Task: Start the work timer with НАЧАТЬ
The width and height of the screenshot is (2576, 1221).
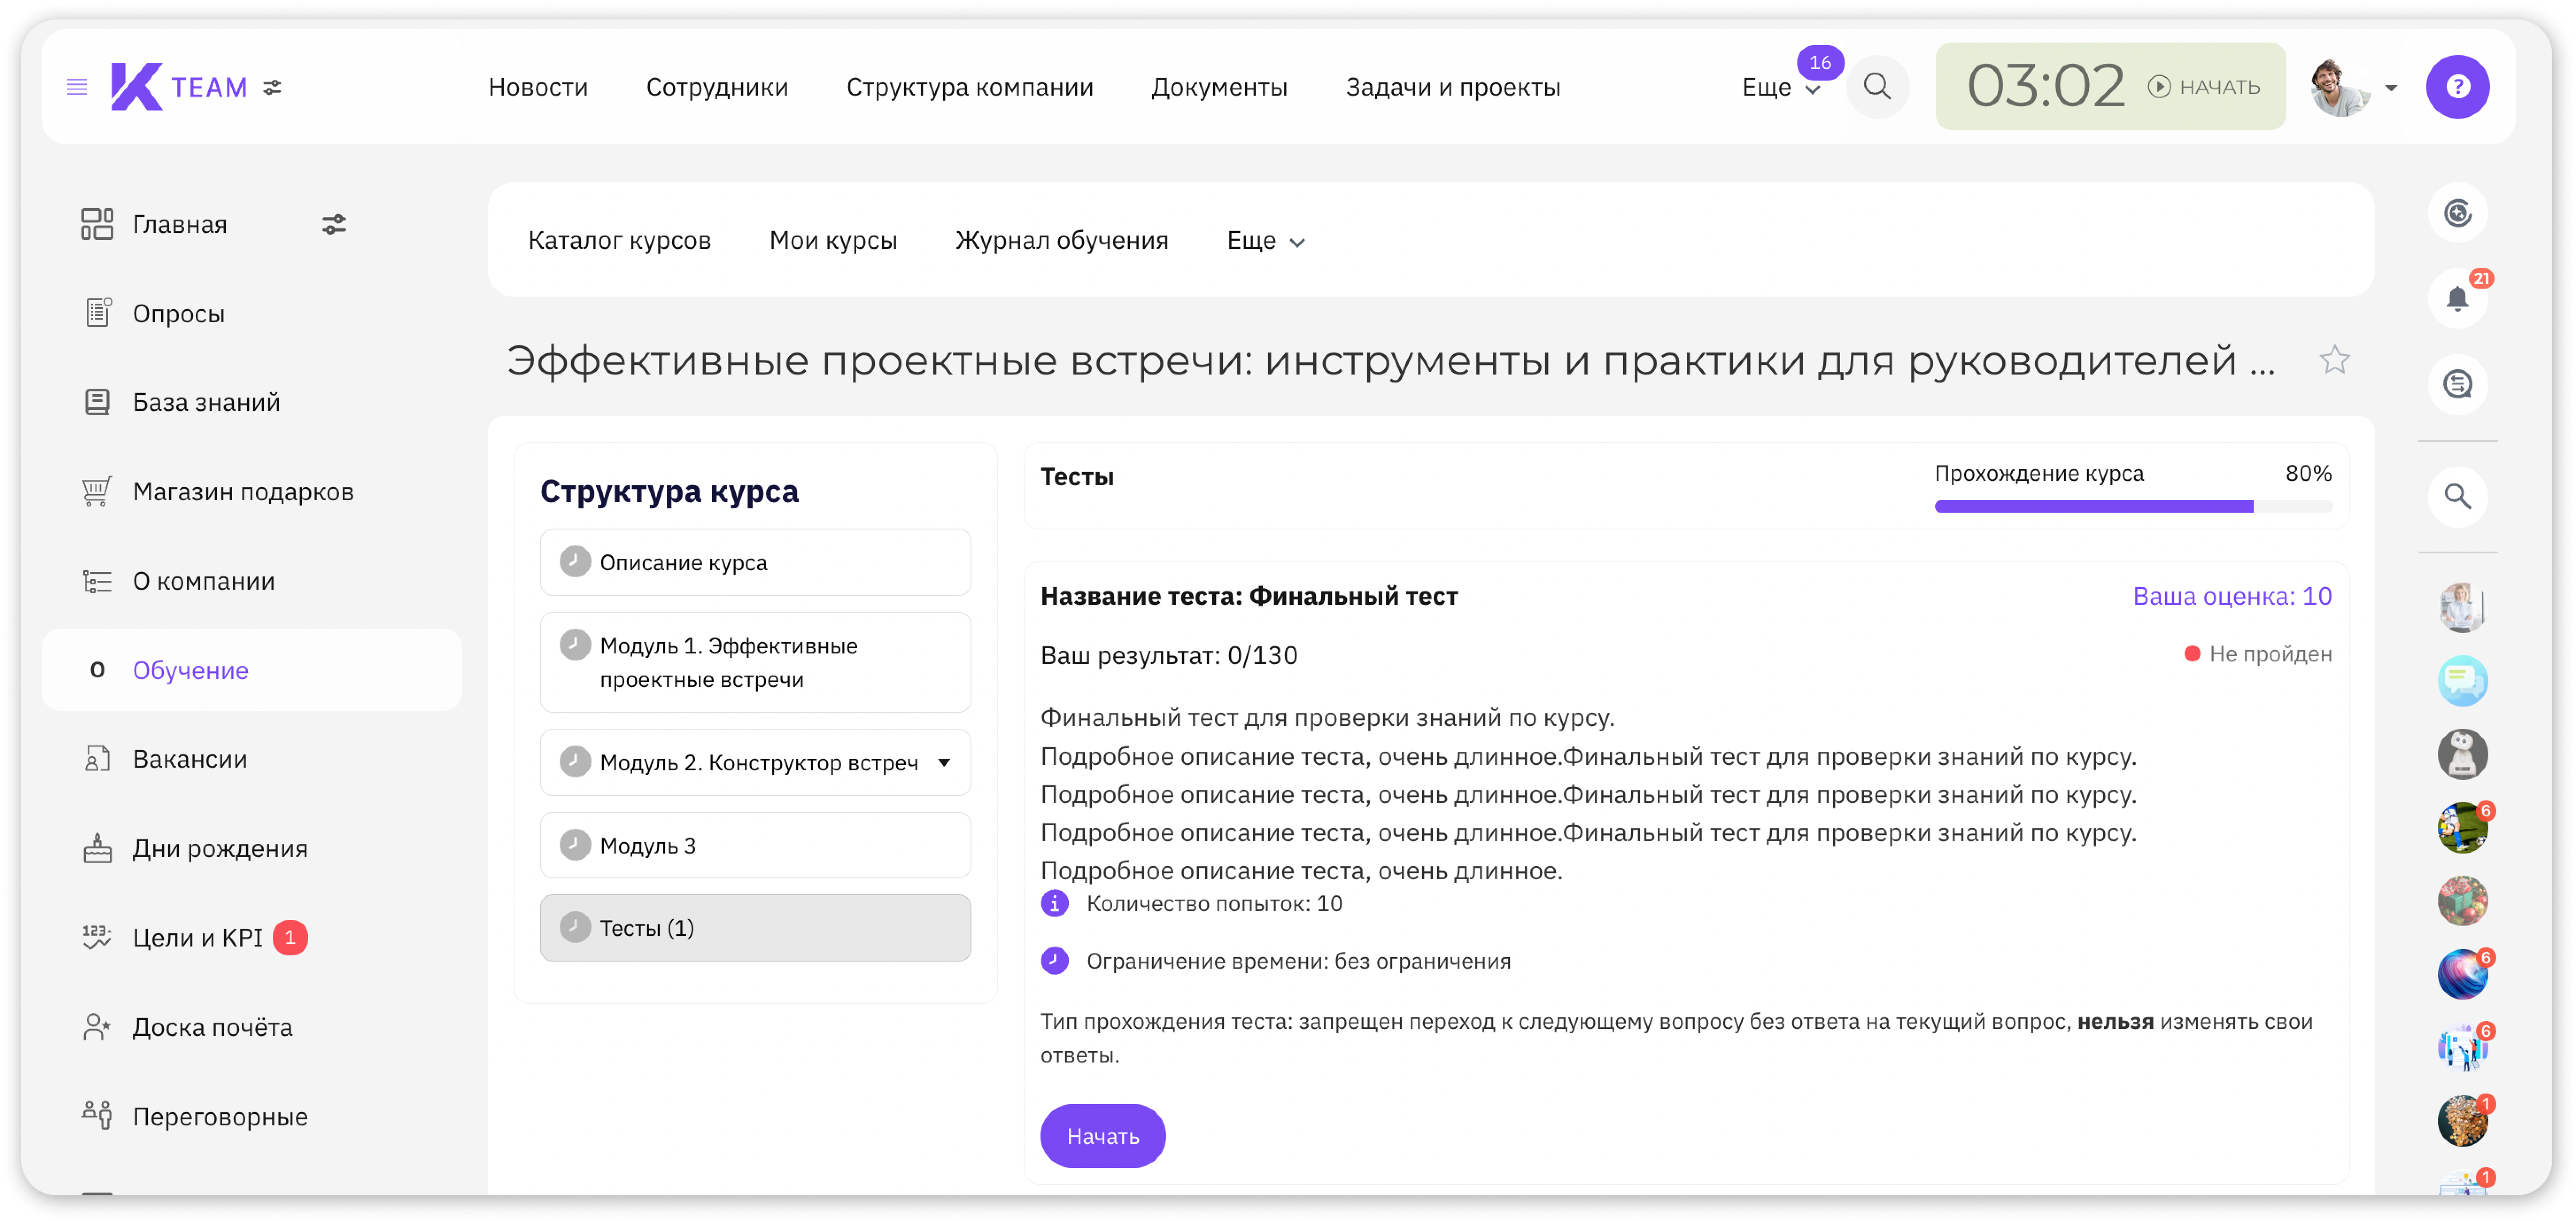Action: click(x=2204, y=87)
